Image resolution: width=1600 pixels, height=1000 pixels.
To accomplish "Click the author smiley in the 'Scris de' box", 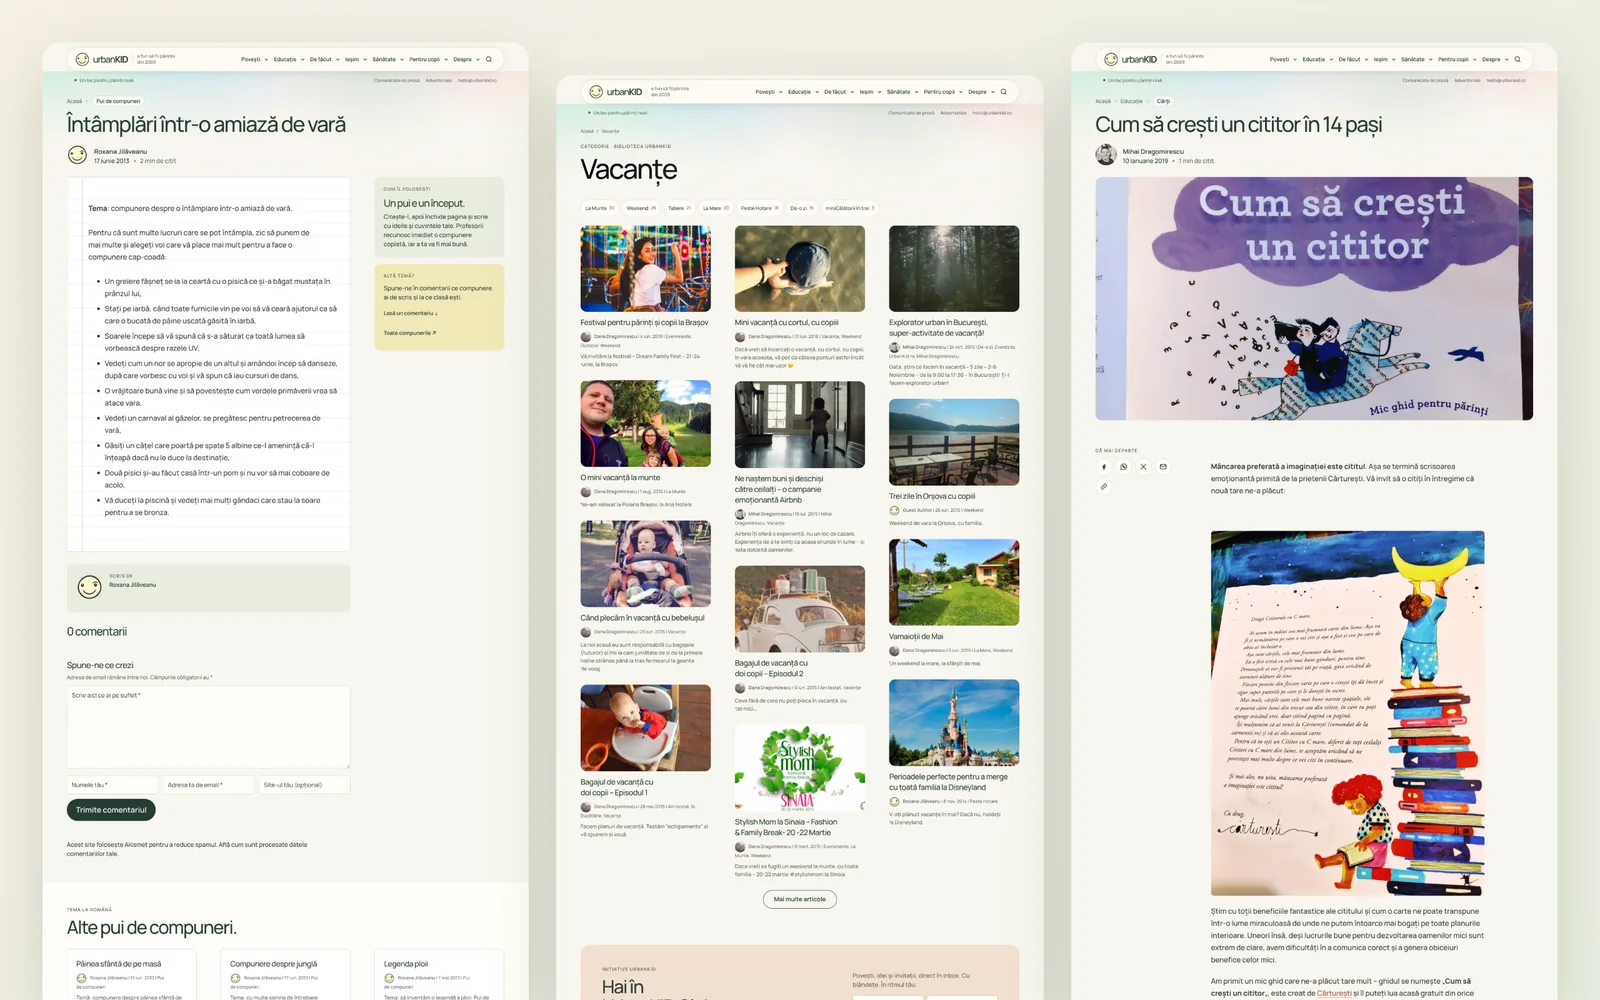I will coord(90,587).
